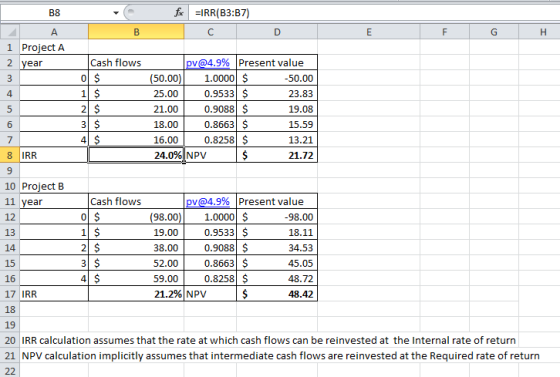Select the 24.0% IRR cell
Image resolution: width=560 pixels, height=377 pixels.
pos(136,155)
